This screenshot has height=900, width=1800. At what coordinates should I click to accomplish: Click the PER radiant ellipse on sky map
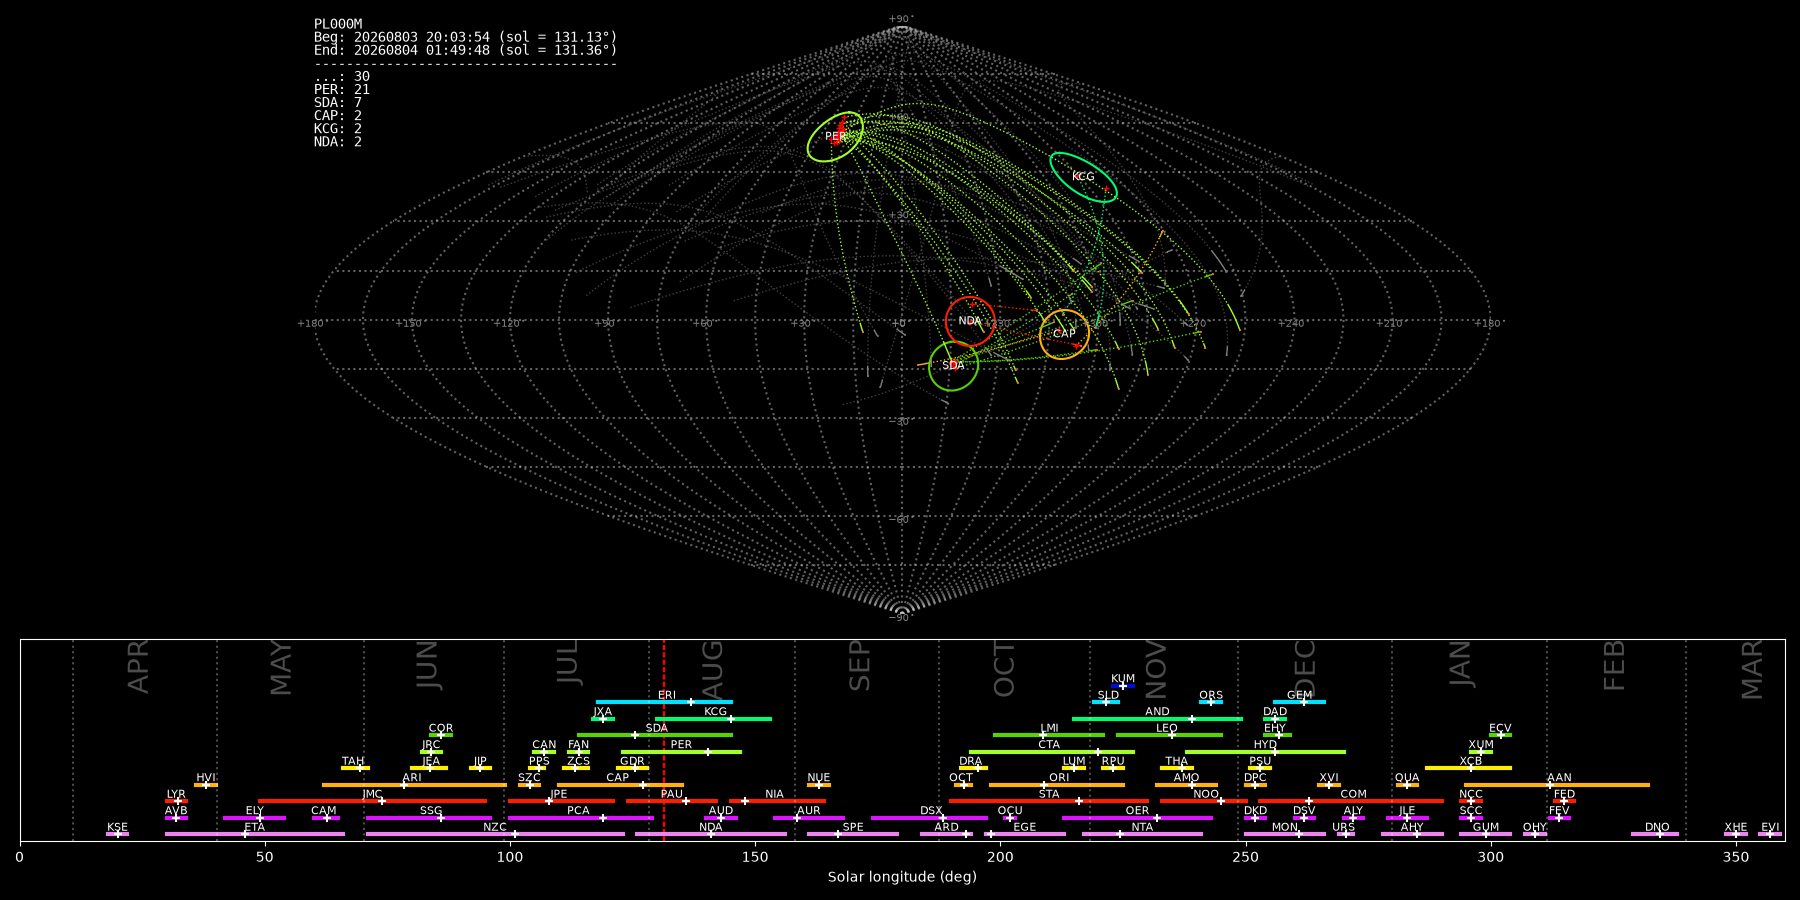835,137
